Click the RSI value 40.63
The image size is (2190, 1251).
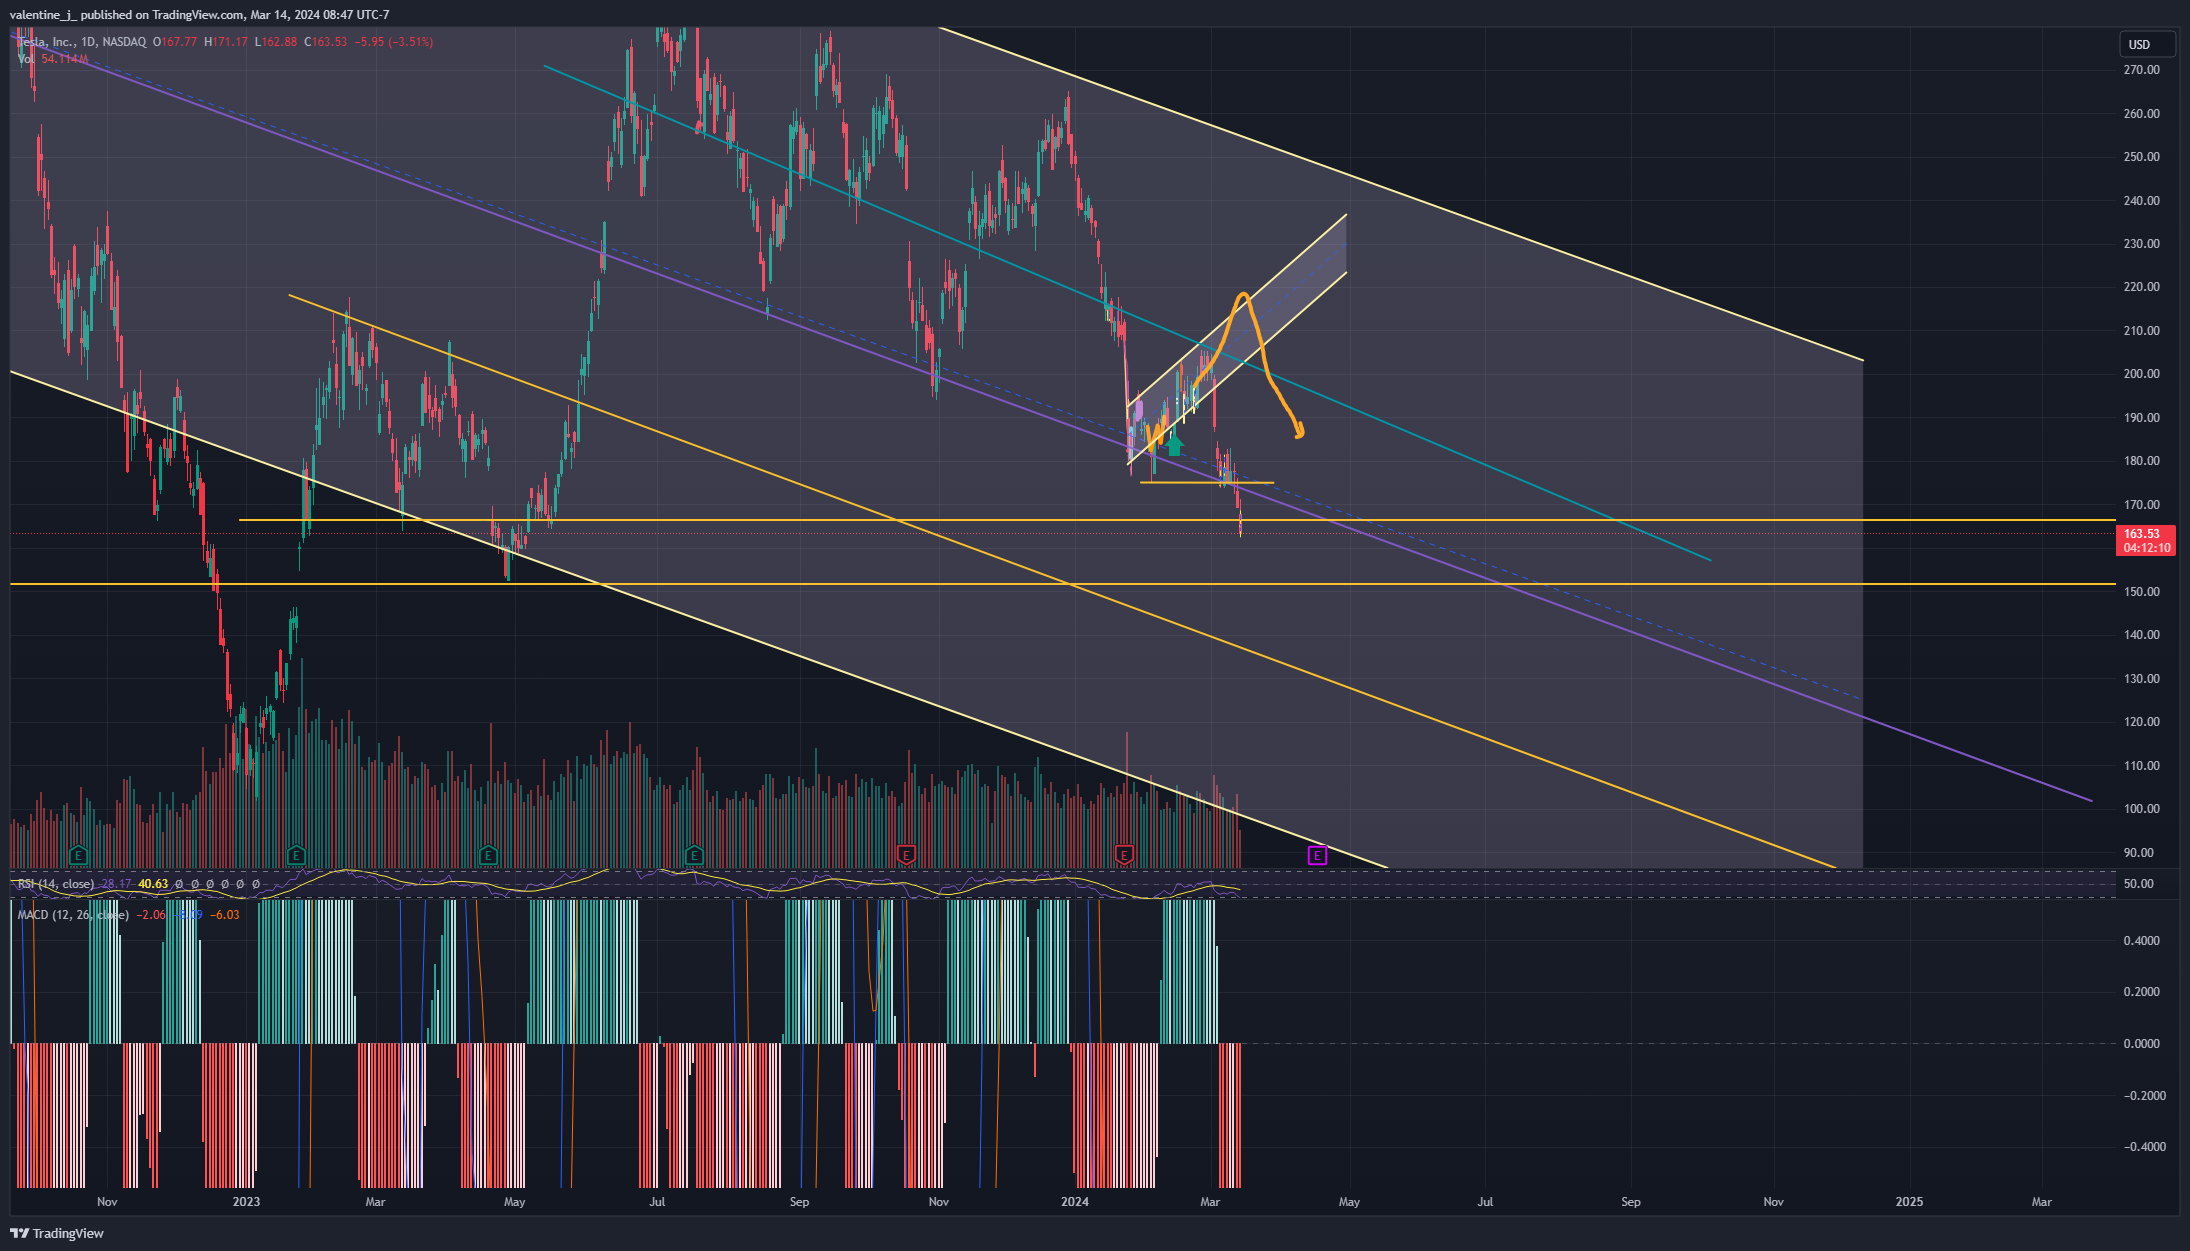click(x=153, y=884)
